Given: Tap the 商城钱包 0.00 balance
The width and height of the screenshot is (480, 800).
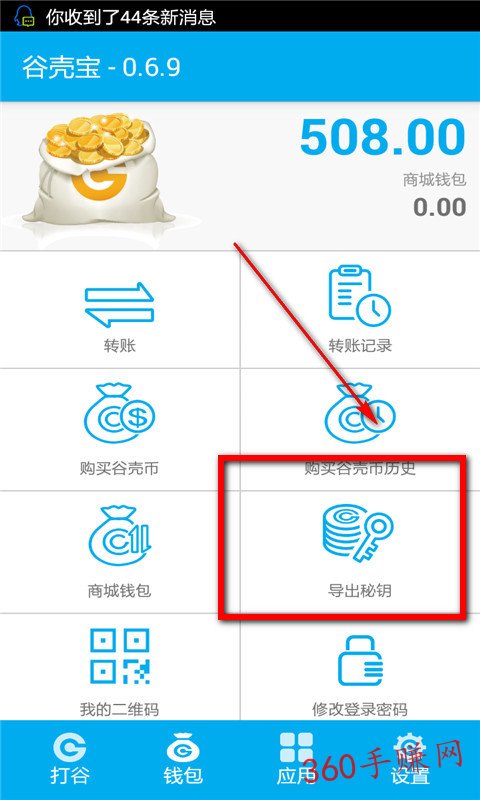Looking at the screenshot, I should pyautogui.click(x=439, y=207).
